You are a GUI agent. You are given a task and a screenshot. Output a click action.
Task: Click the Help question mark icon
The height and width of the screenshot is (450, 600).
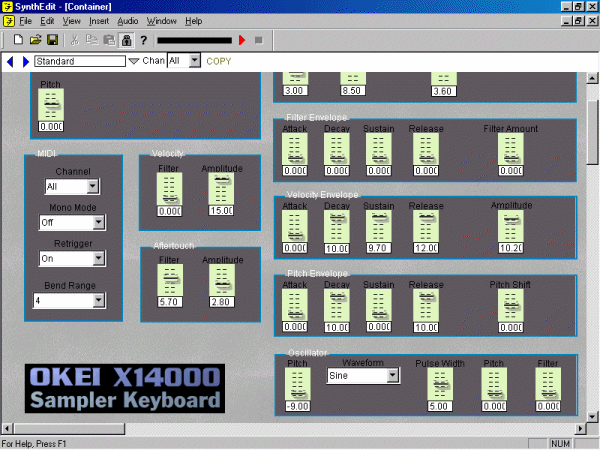pyautogui.click(x=144, y=40)
